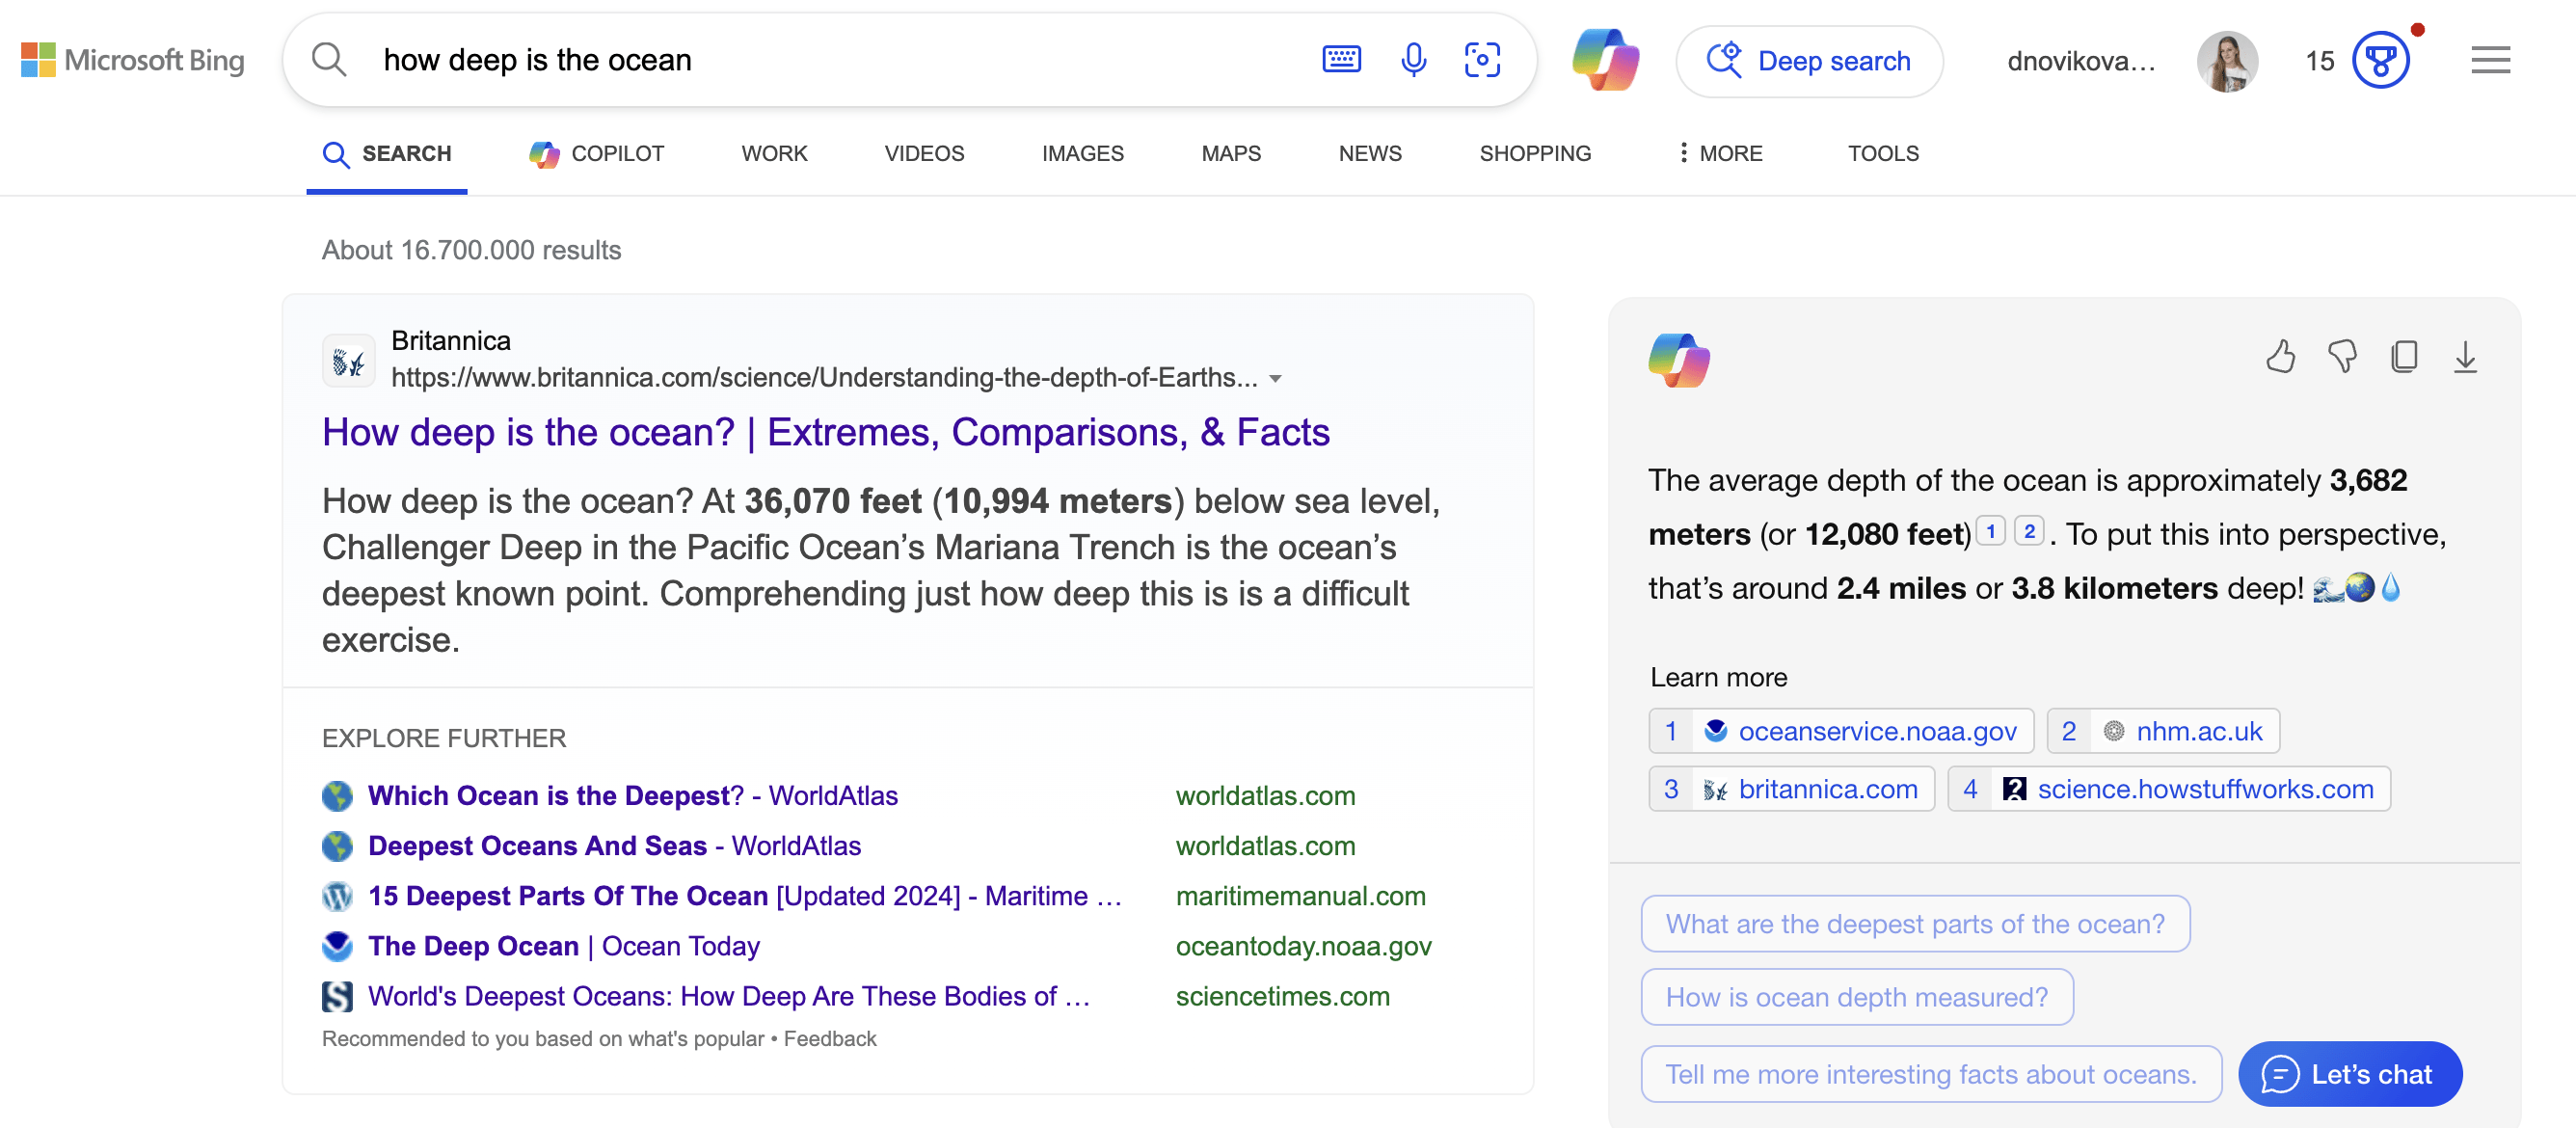Click the Deep search button
Image resolution: width=2576 pixels, height=1128 pixels.
1809,61
